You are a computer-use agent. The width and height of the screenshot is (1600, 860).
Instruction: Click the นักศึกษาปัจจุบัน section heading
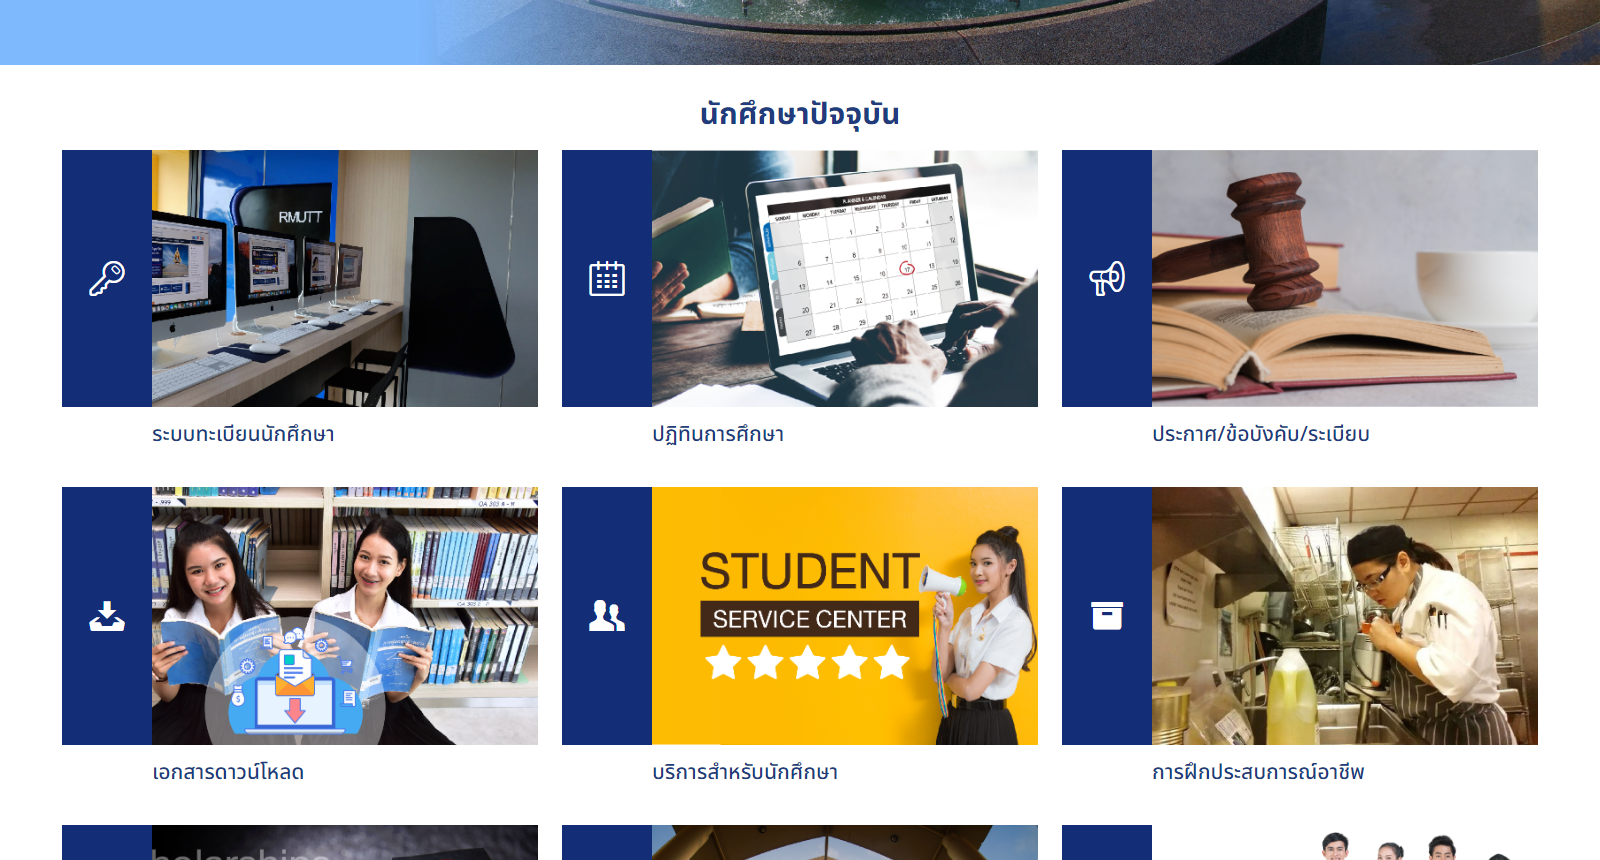(x=800, y=114)
